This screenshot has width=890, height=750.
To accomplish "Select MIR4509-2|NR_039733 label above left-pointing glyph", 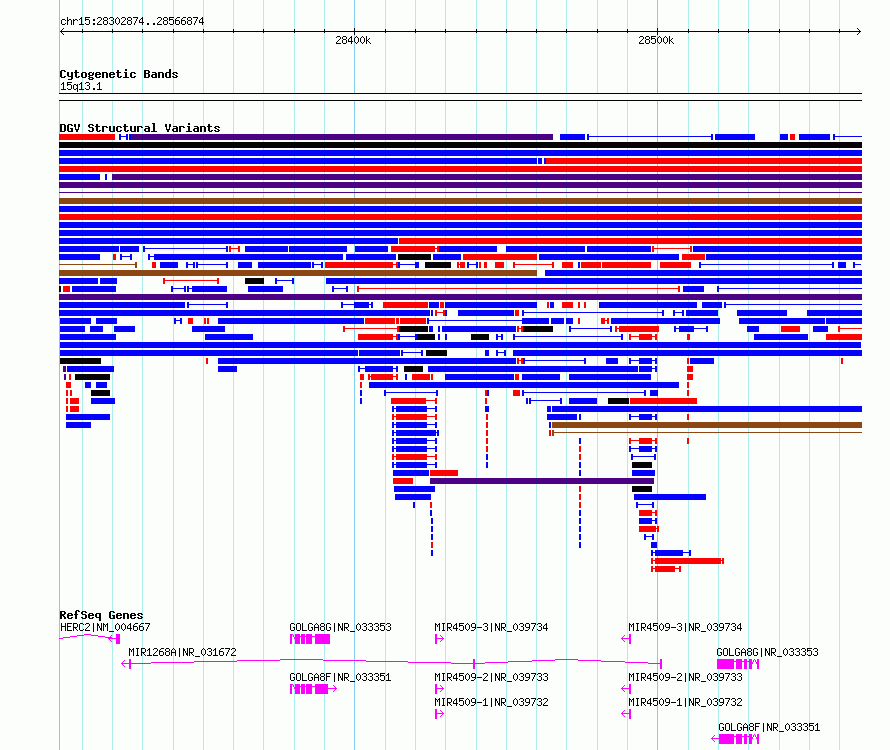I will [x=685, y=677].
